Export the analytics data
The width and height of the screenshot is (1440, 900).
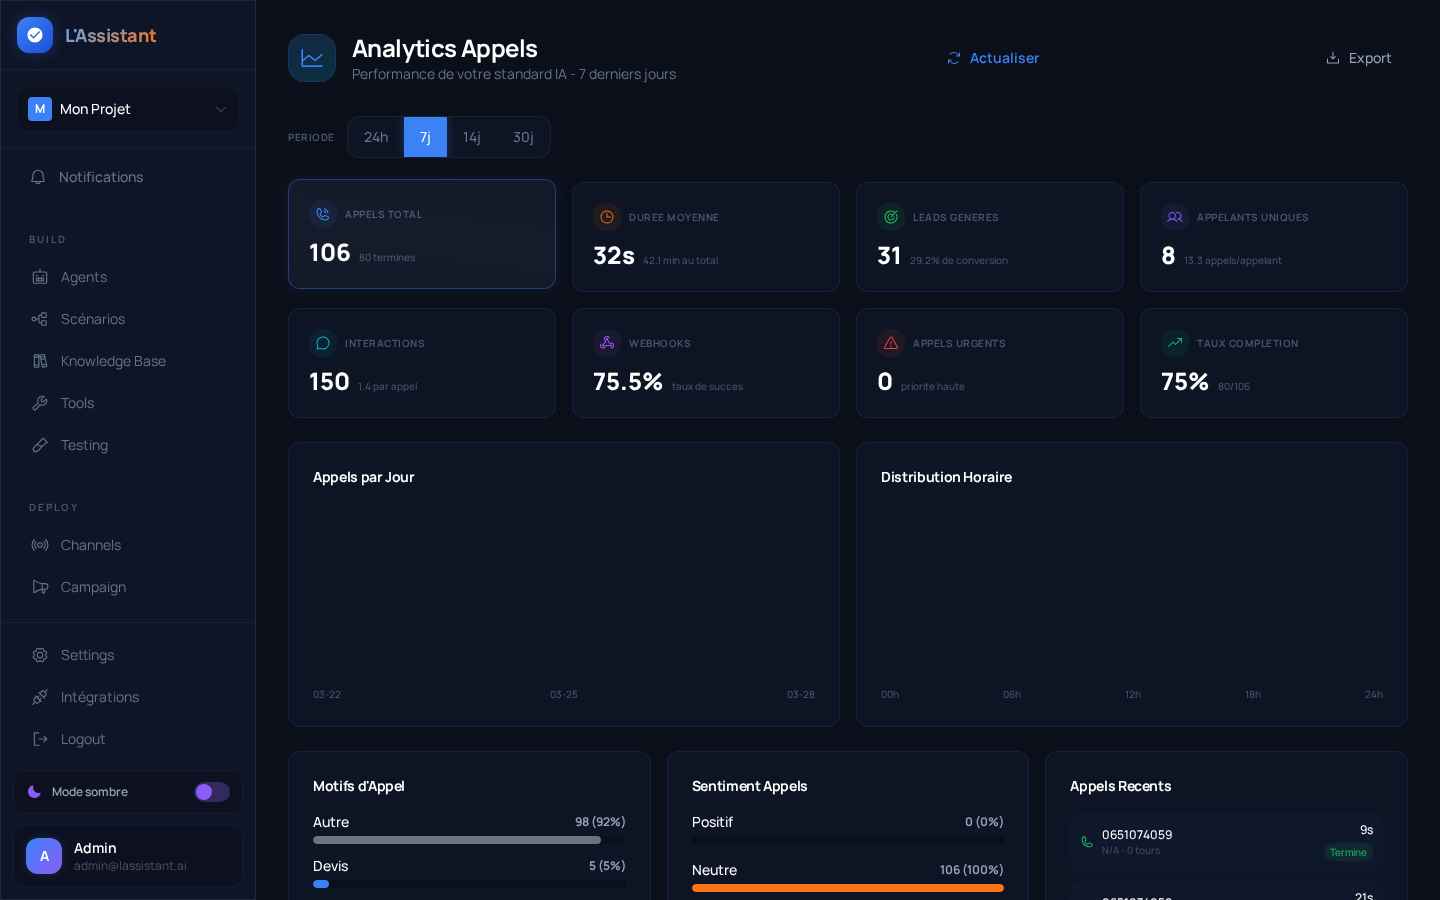coord(1358,58)
